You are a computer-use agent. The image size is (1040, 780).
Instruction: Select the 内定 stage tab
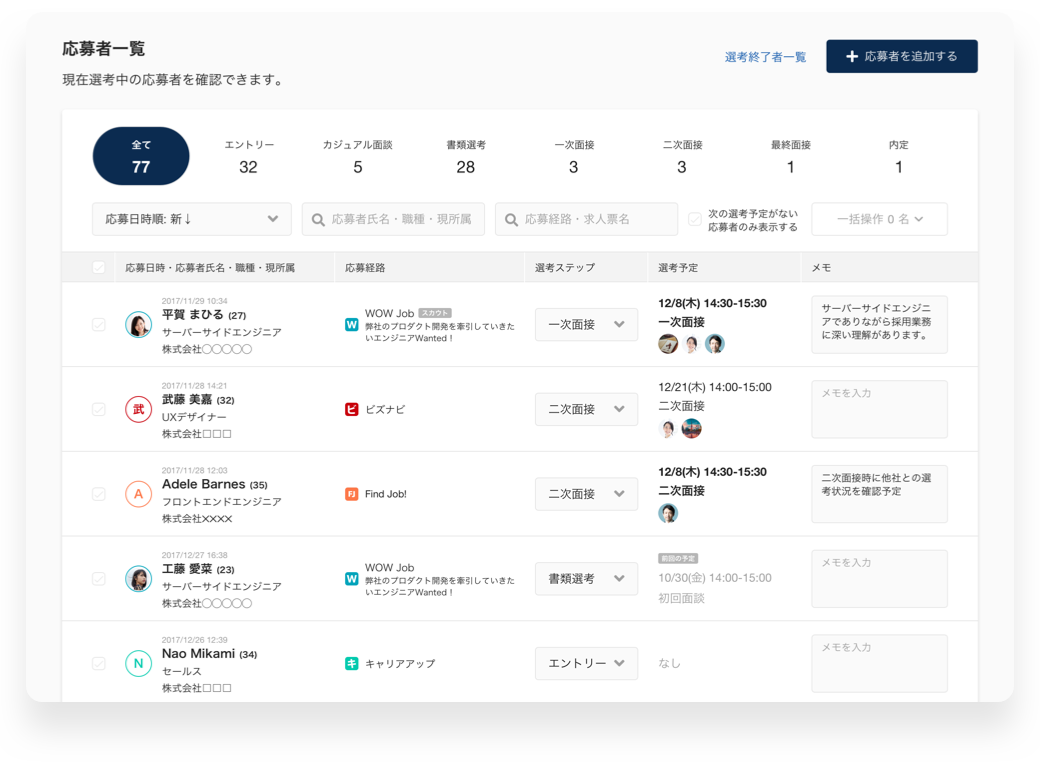pos(897,156)
